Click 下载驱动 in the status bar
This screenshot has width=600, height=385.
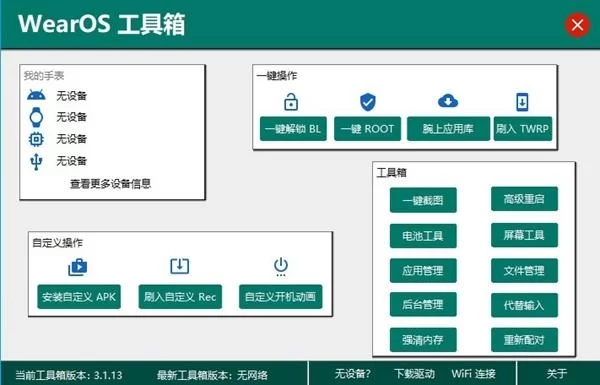tap(414, 374)
